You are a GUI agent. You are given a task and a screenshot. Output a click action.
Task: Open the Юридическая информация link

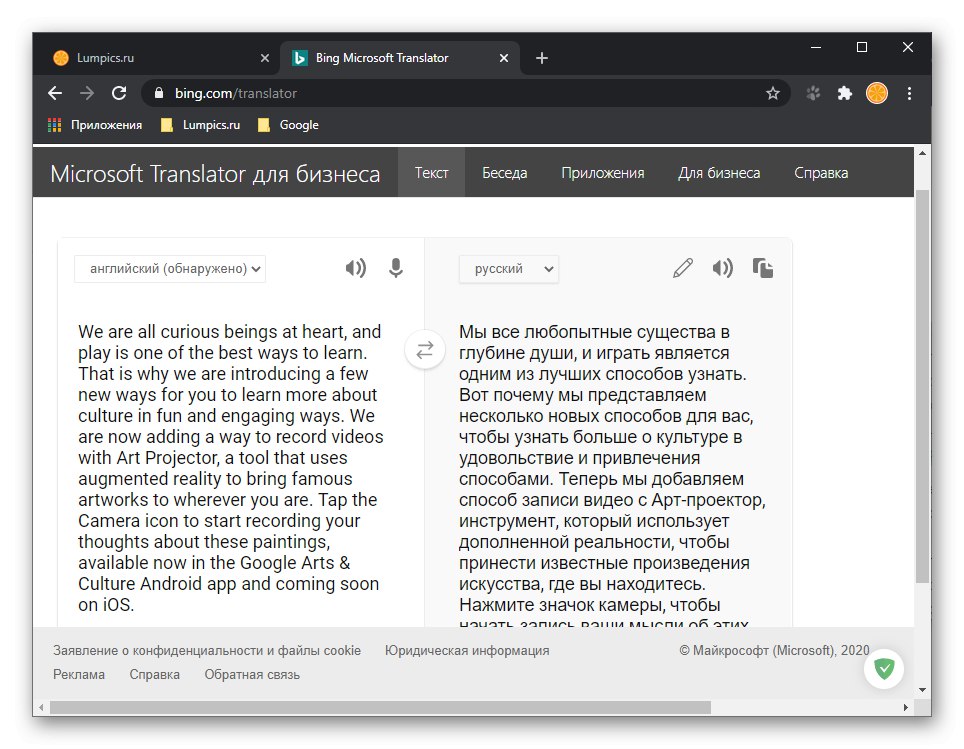click(x=467, y=651)
